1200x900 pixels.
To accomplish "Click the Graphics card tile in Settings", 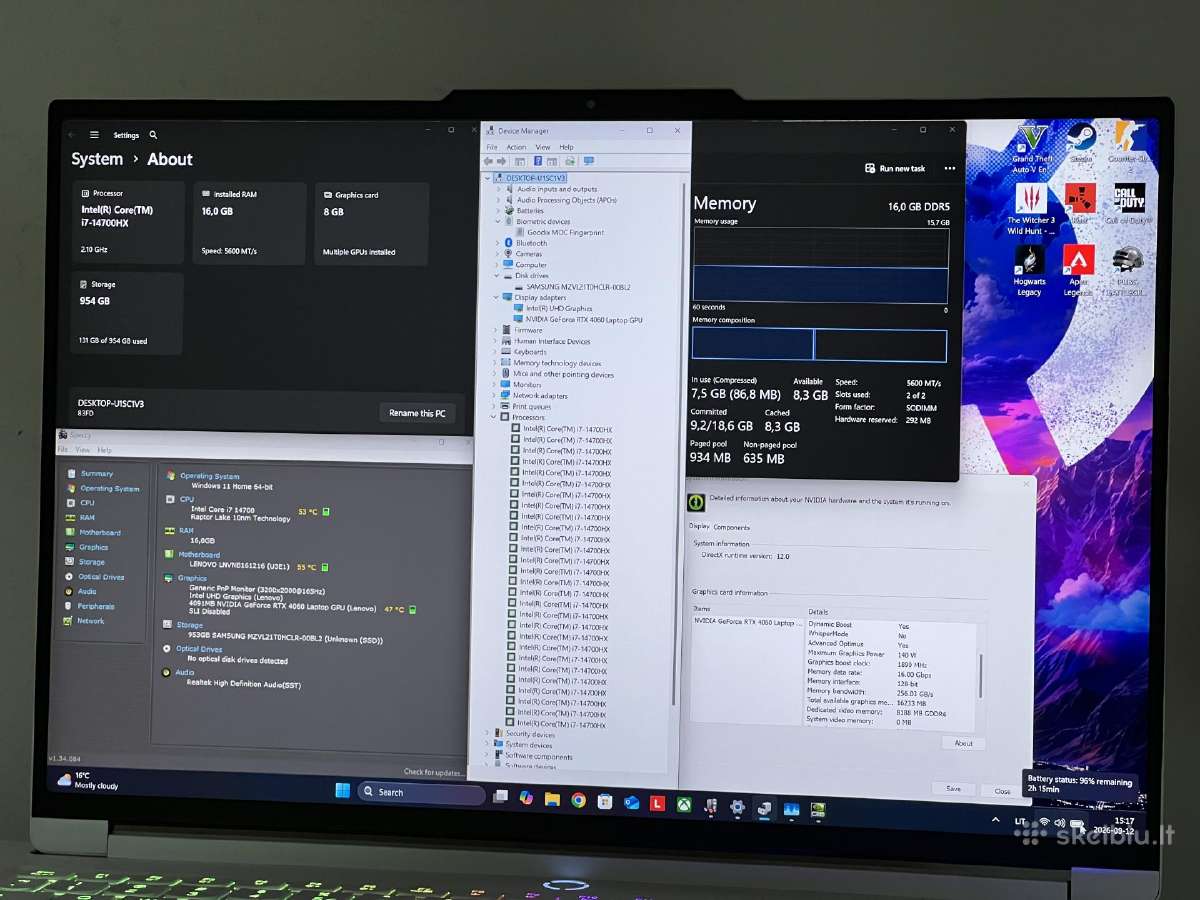I will [x=372, y=223].
